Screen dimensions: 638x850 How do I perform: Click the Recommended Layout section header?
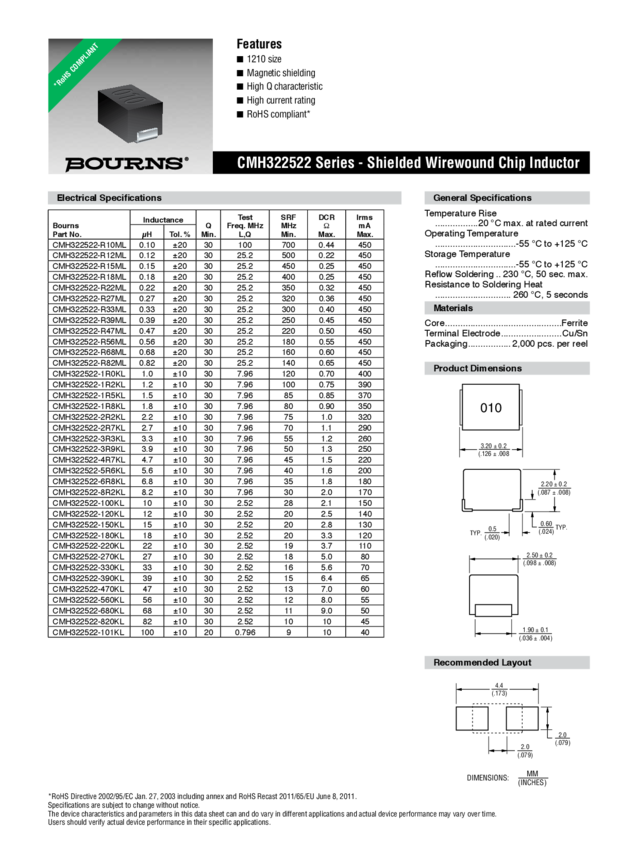pyautogui.click(x=507, y=662)
